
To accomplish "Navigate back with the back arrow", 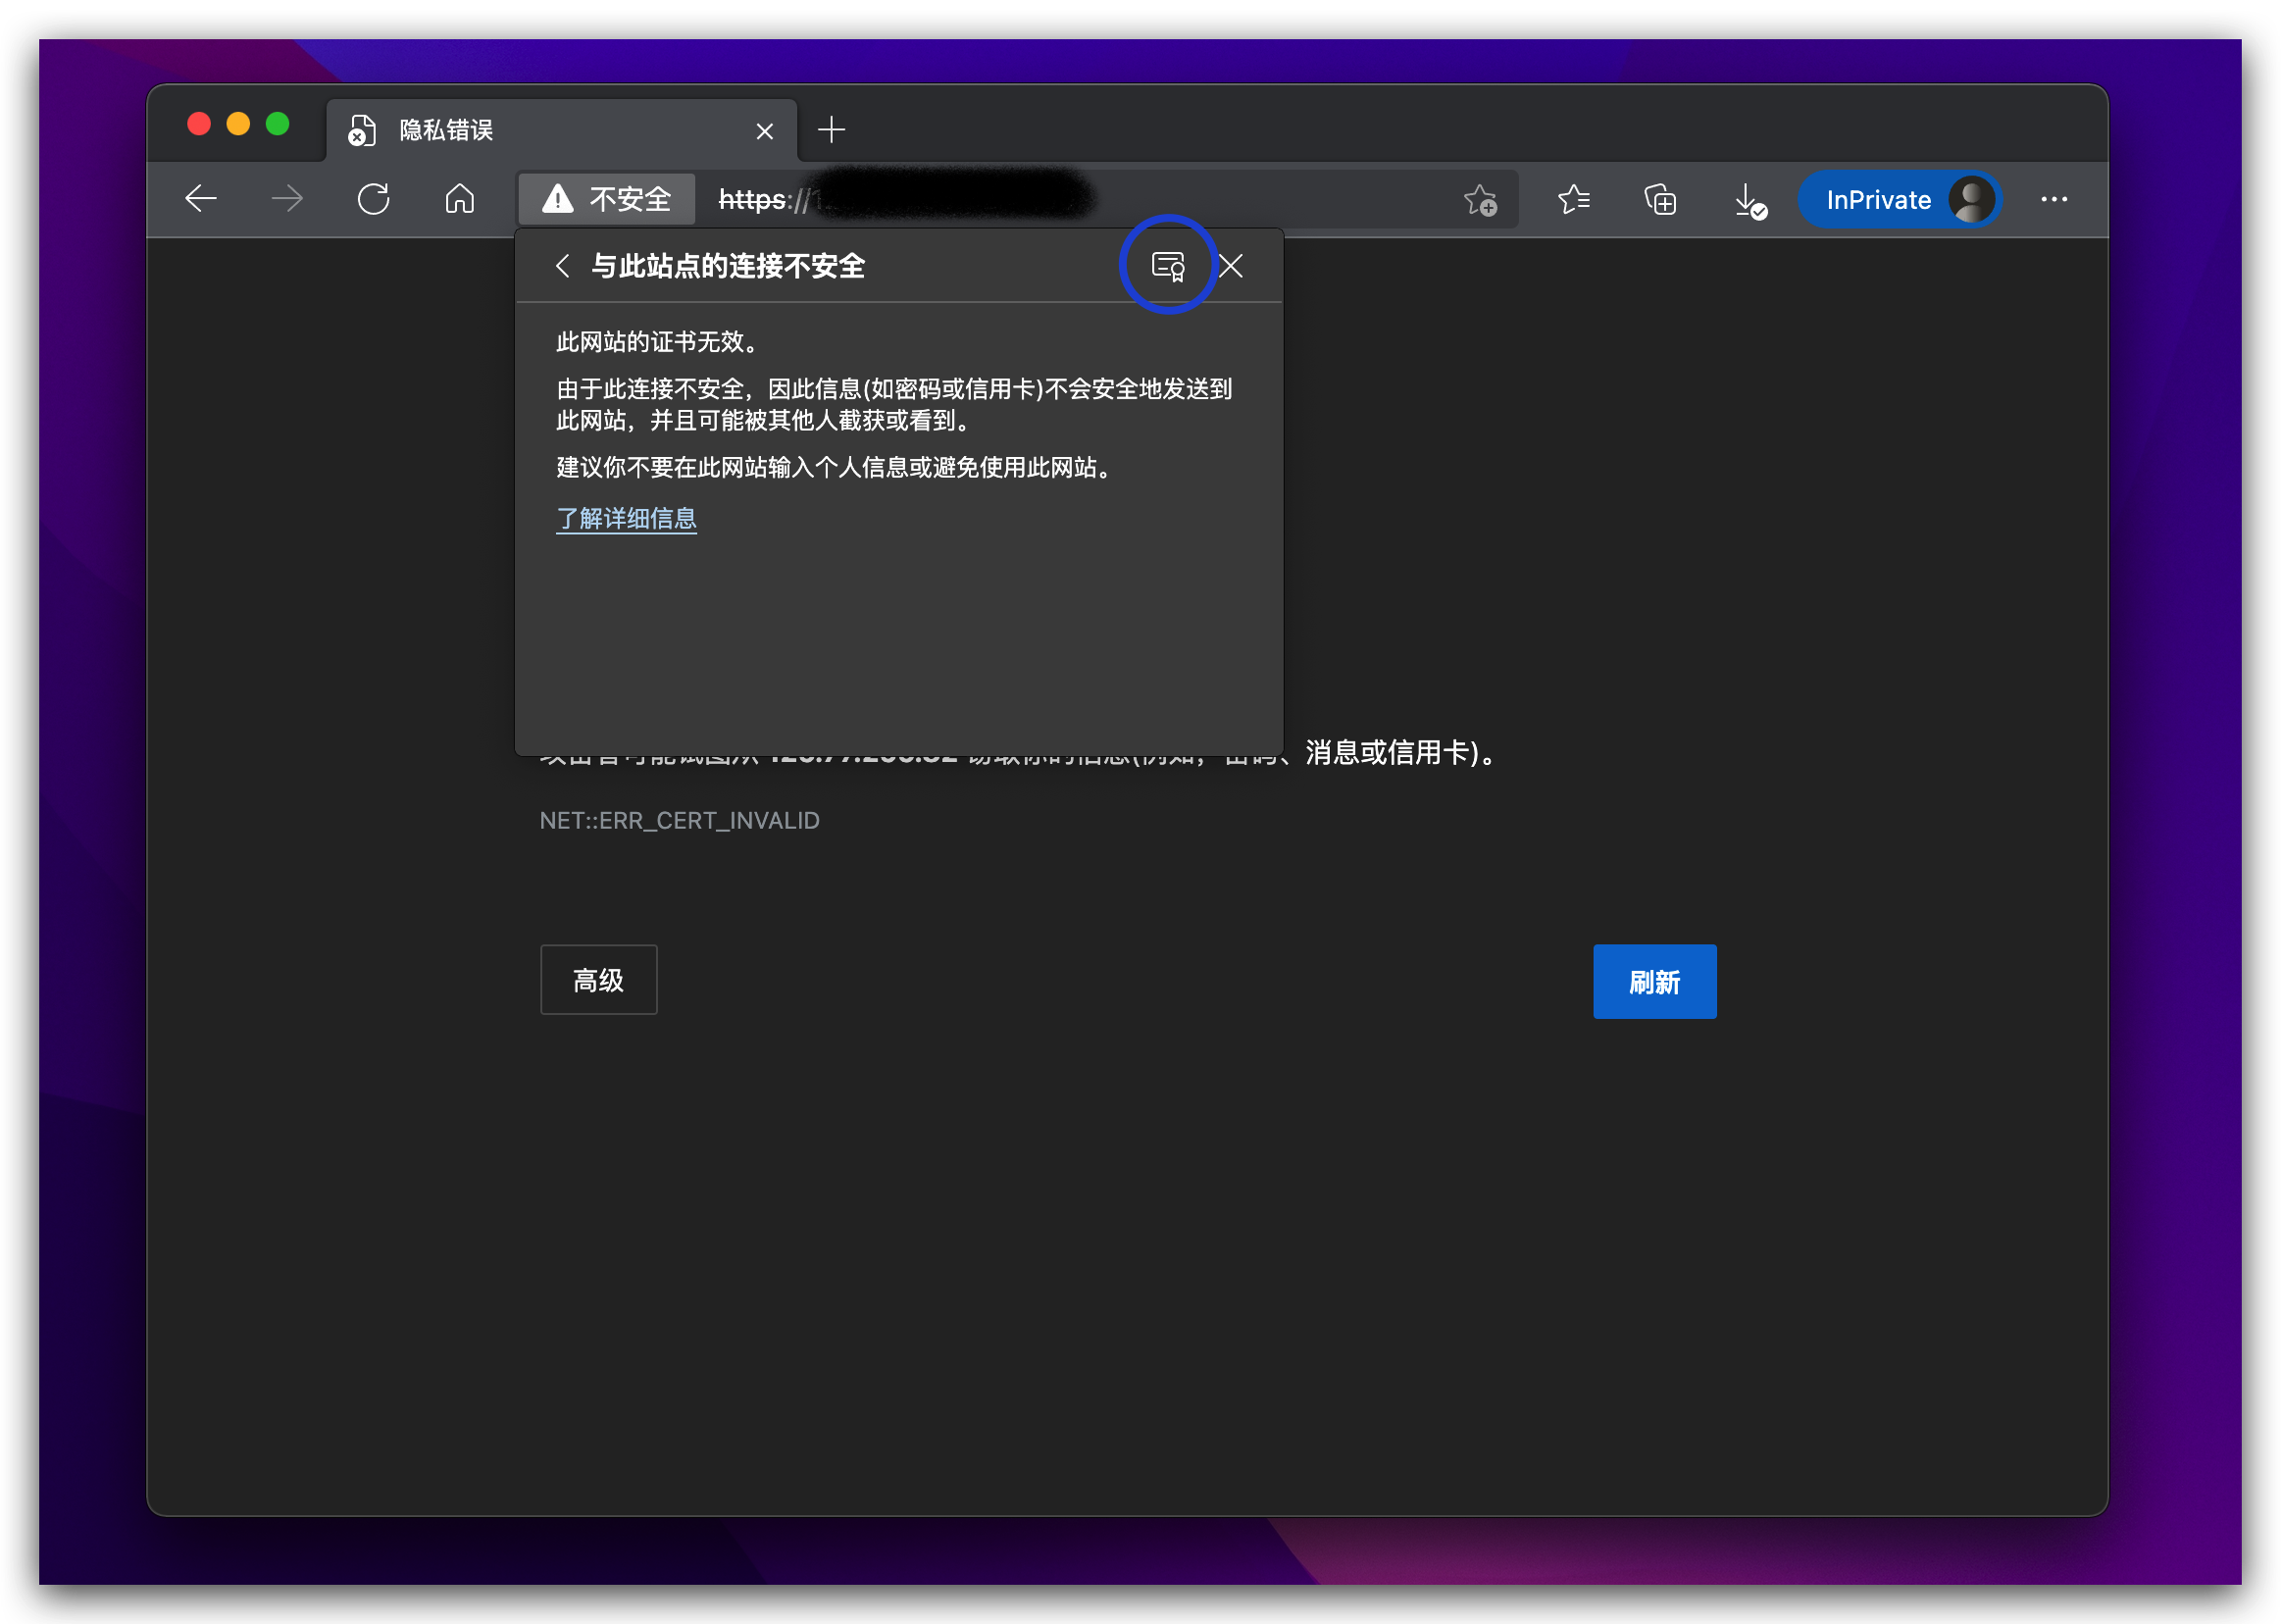I will [200, 199].
